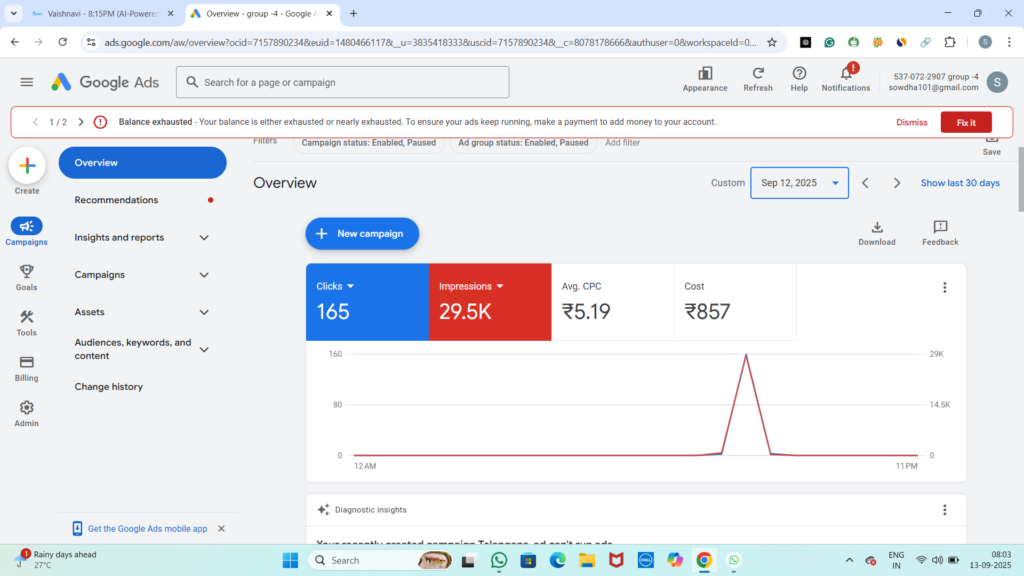Click the Fix it button
Viewport: 1024px width, 576px height.
[x=966, y=122]
